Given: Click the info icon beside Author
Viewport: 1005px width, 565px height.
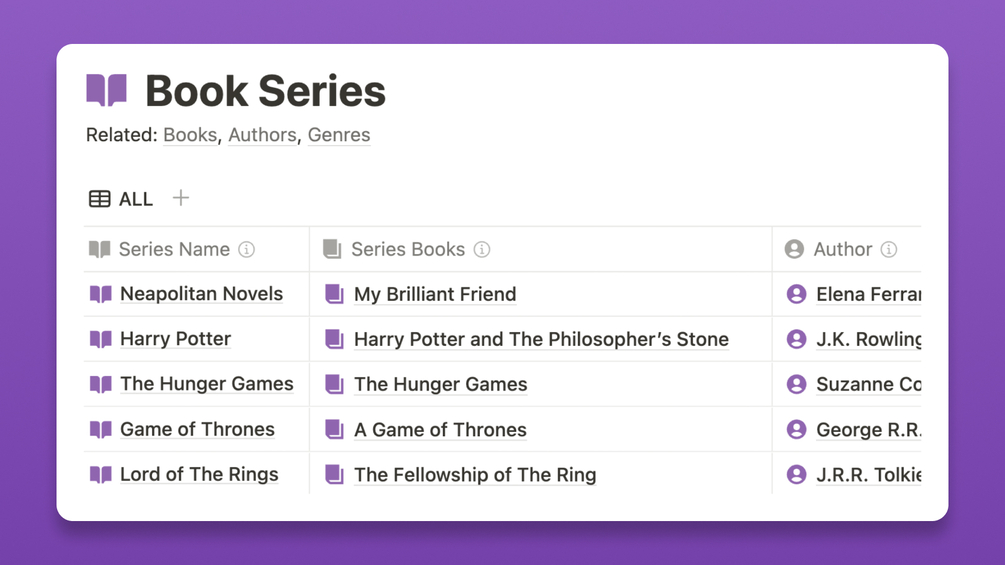Looking at the screenshot, I should tap(888, 249).
